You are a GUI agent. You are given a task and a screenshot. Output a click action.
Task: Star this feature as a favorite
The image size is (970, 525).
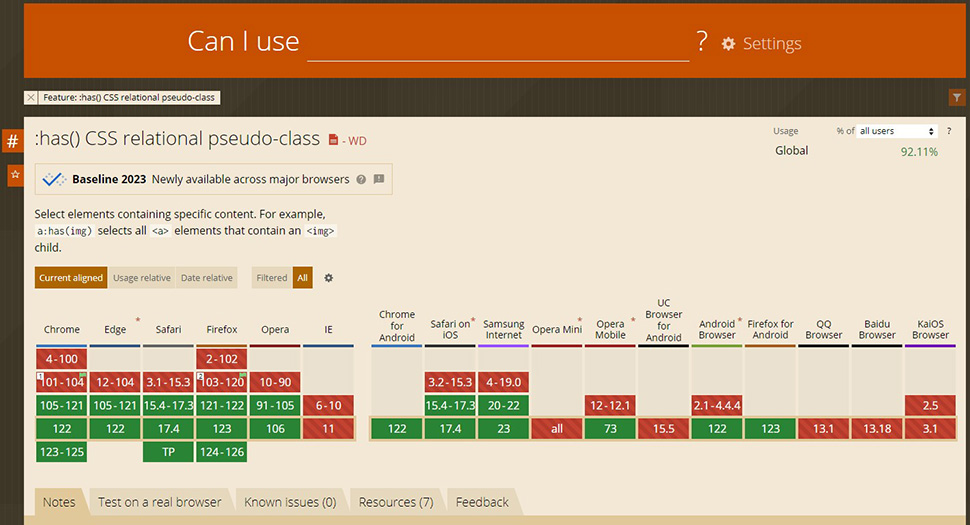(x=15, y=175)
